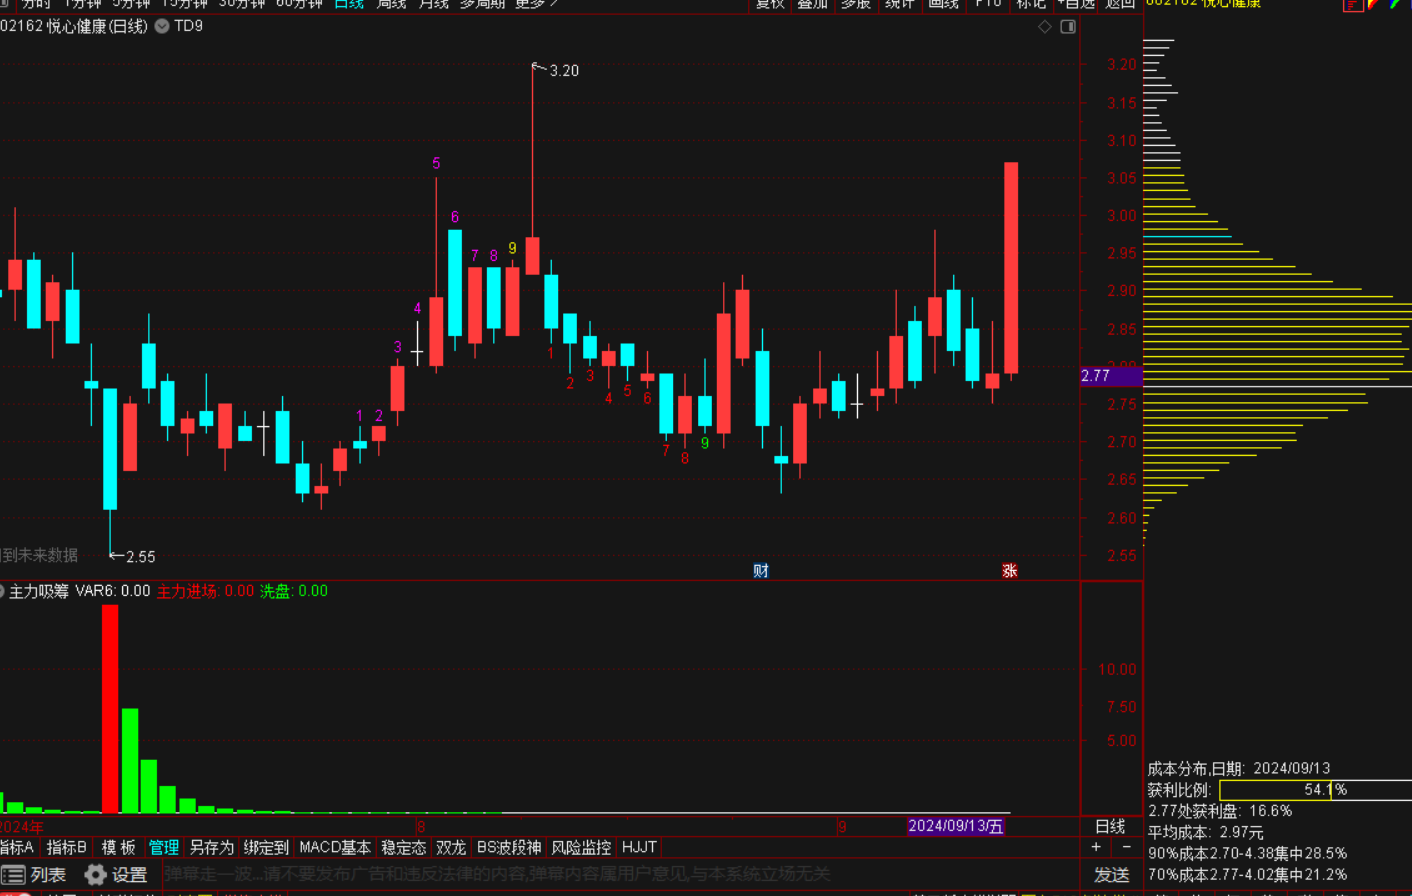Image resolution: width=1412 pixels, height=896 pixels.
Task: Click the 主力吸筹 indicator name
Action: pos(39,591)
